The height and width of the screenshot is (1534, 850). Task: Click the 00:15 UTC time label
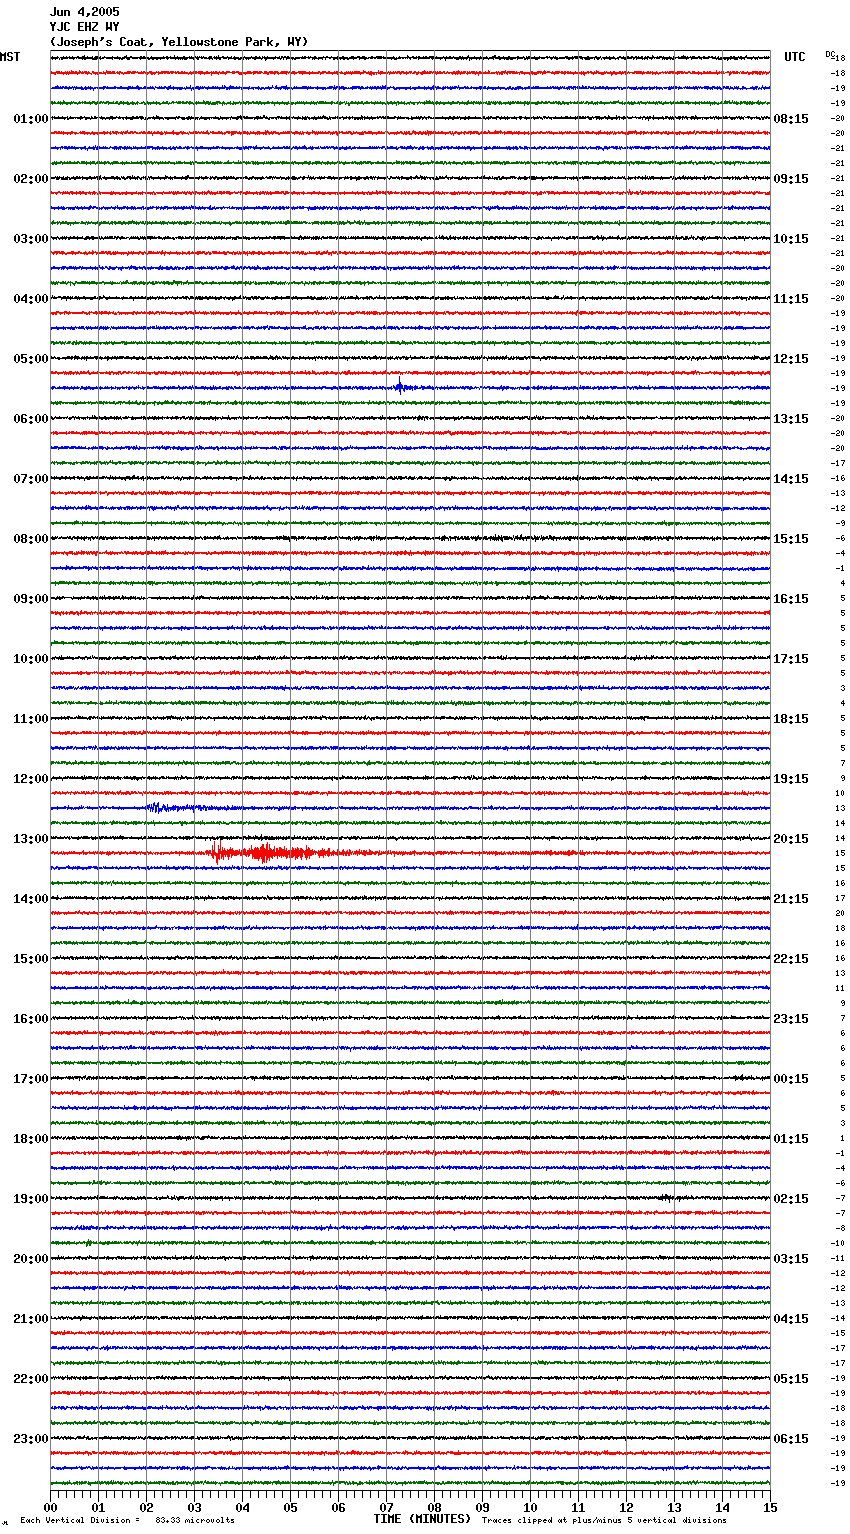click(791, 1079)
